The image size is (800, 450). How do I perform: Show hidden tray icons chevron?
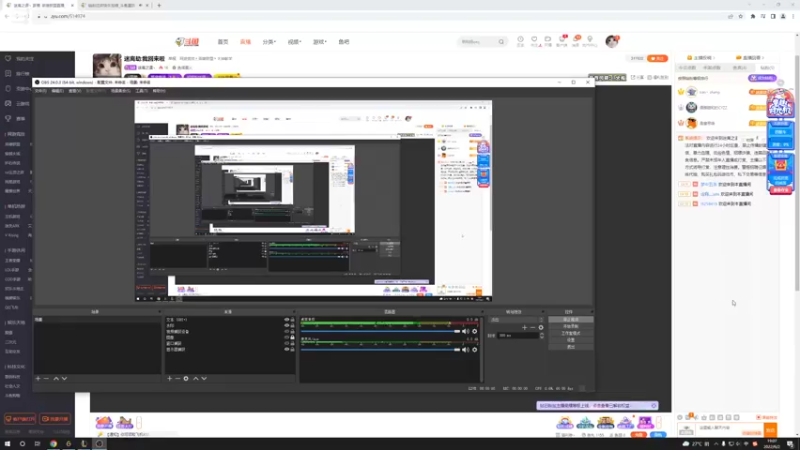716,444
